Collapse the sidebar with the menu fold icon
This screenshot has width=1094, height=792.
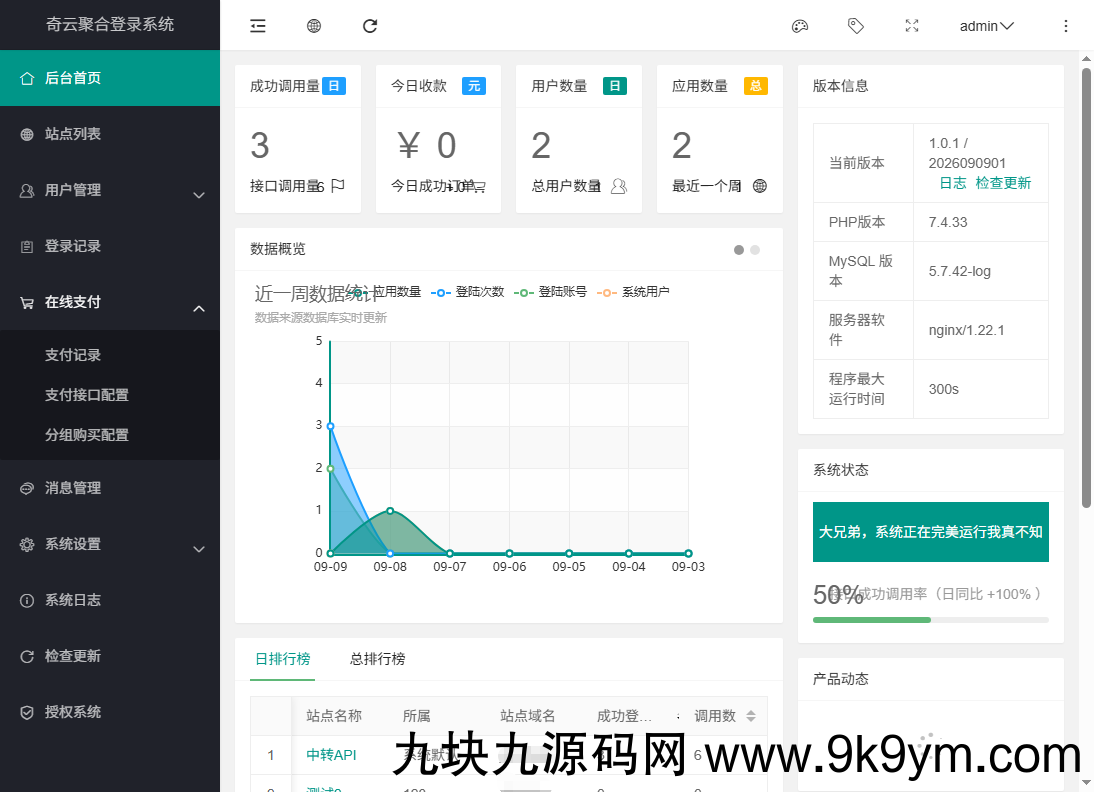258,26
